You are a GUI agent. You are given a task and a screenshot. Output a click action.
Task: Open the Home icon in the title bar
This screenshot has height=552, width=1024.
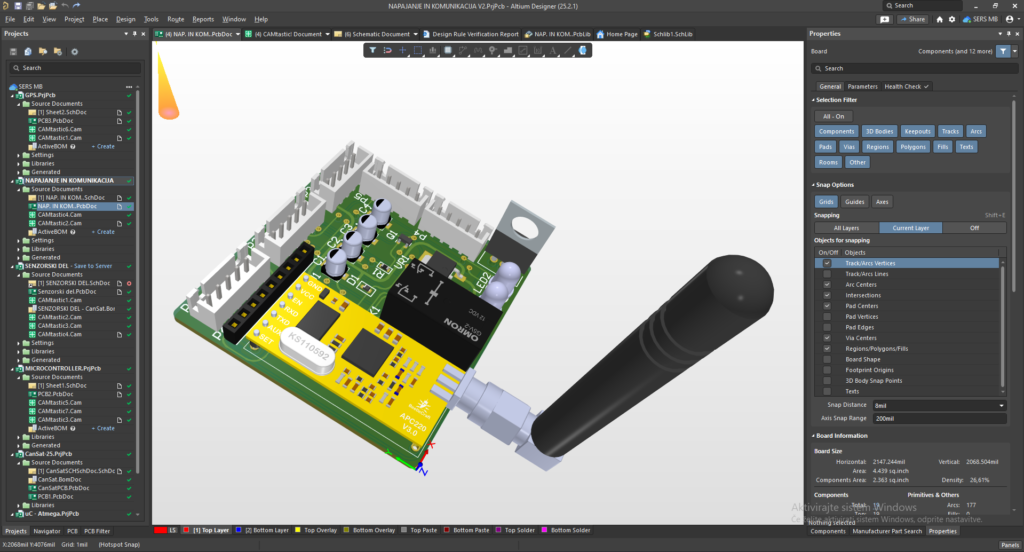coord(939,19)
